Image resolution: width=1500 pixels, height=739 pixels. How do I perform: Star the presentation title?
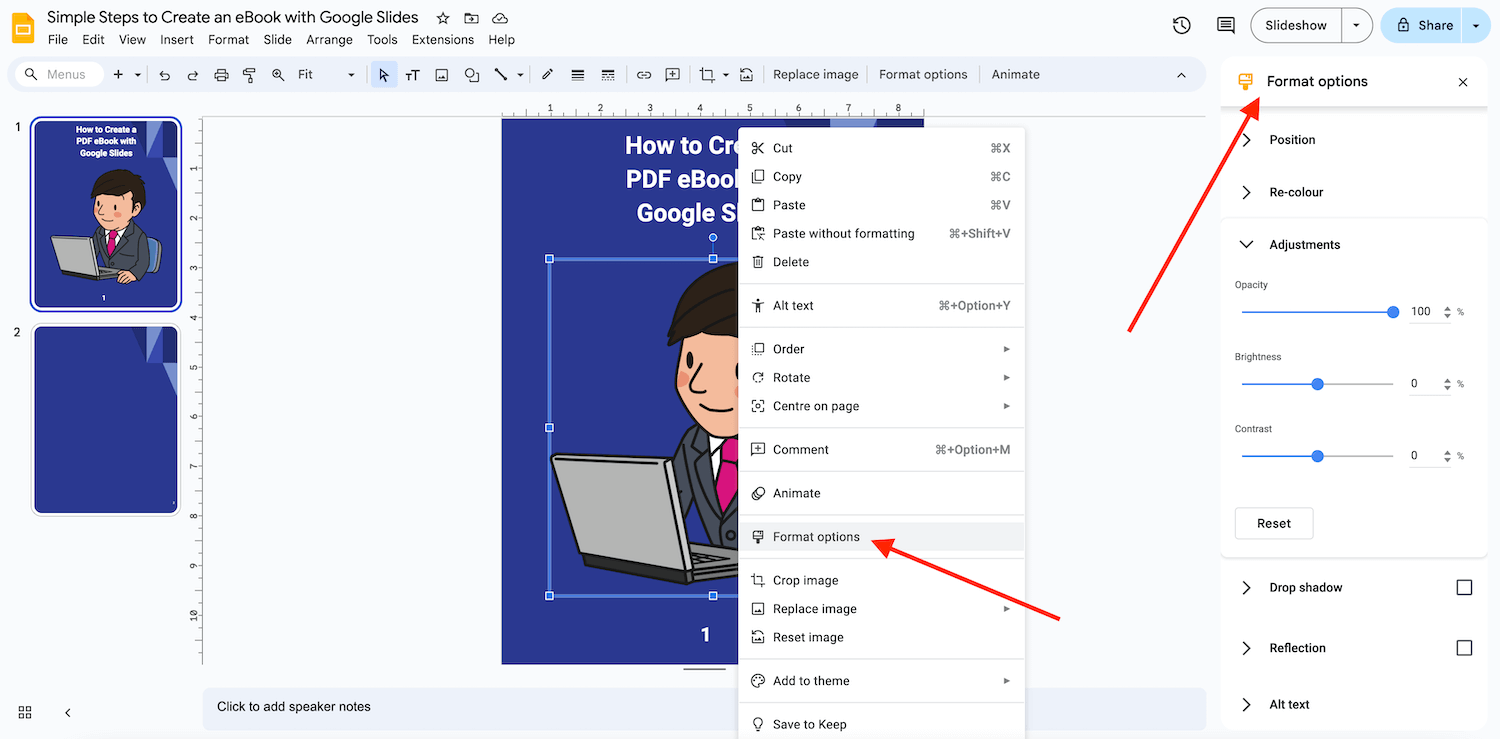(443, 18)
